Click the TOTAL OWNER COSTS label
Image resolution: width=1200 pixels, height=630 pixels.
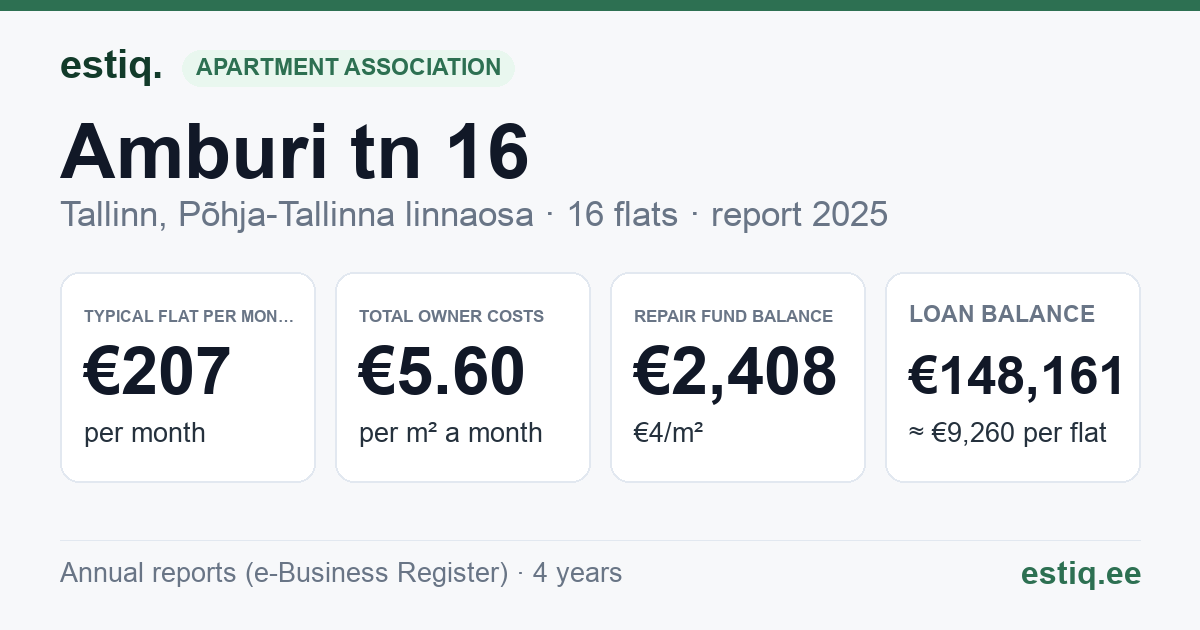tap(451, 316)
